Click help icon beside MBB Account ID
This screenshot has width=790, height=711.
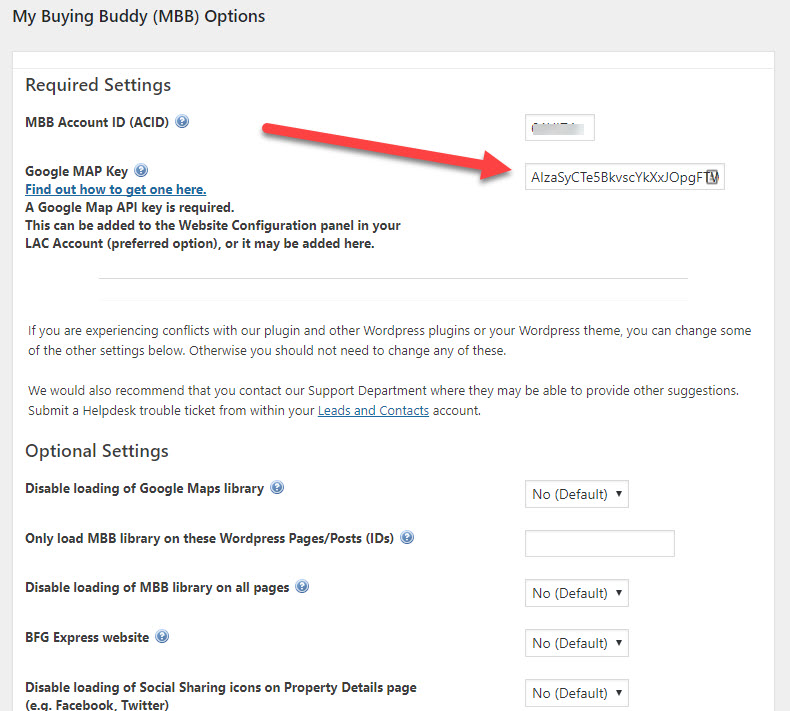click(182, 122)
